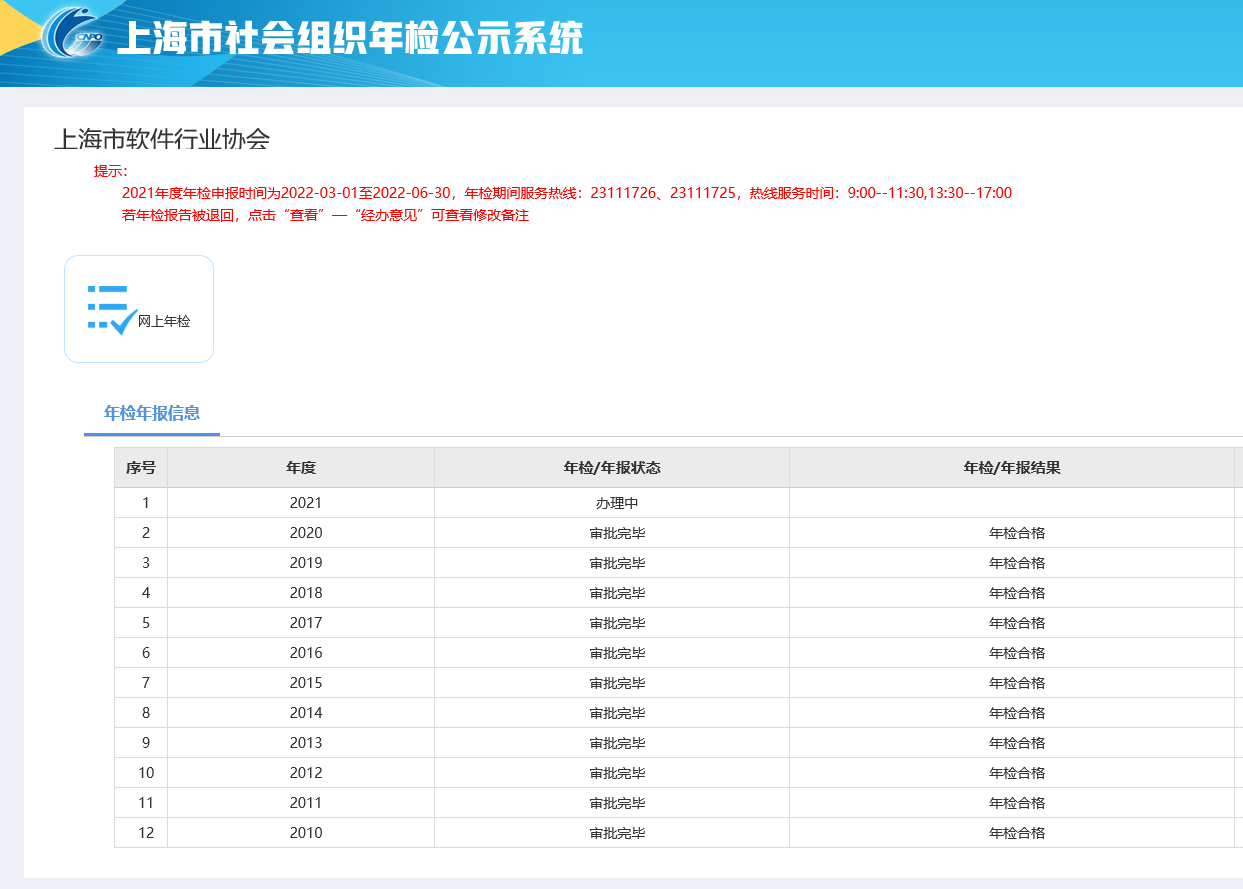Click the 审批完毕 status in the 2019 row
This screenshot has height=889, width=1243.
point(617,563)
